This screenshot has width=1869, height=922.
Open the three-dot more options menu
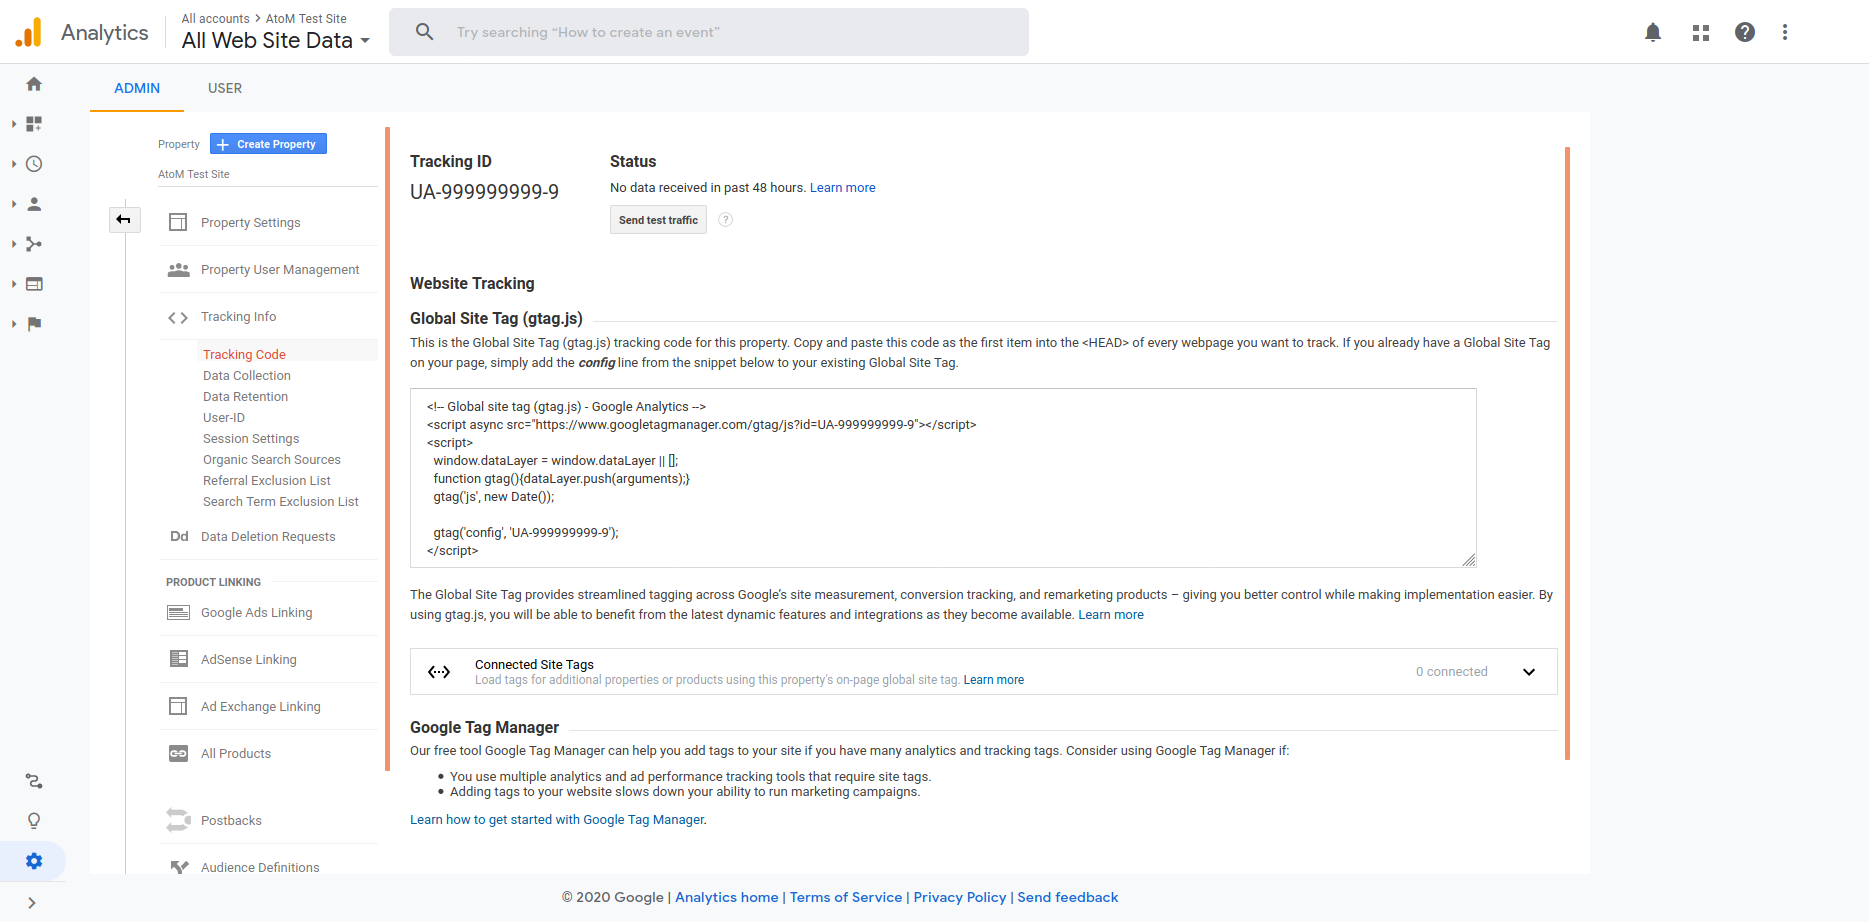[1785, 32]
